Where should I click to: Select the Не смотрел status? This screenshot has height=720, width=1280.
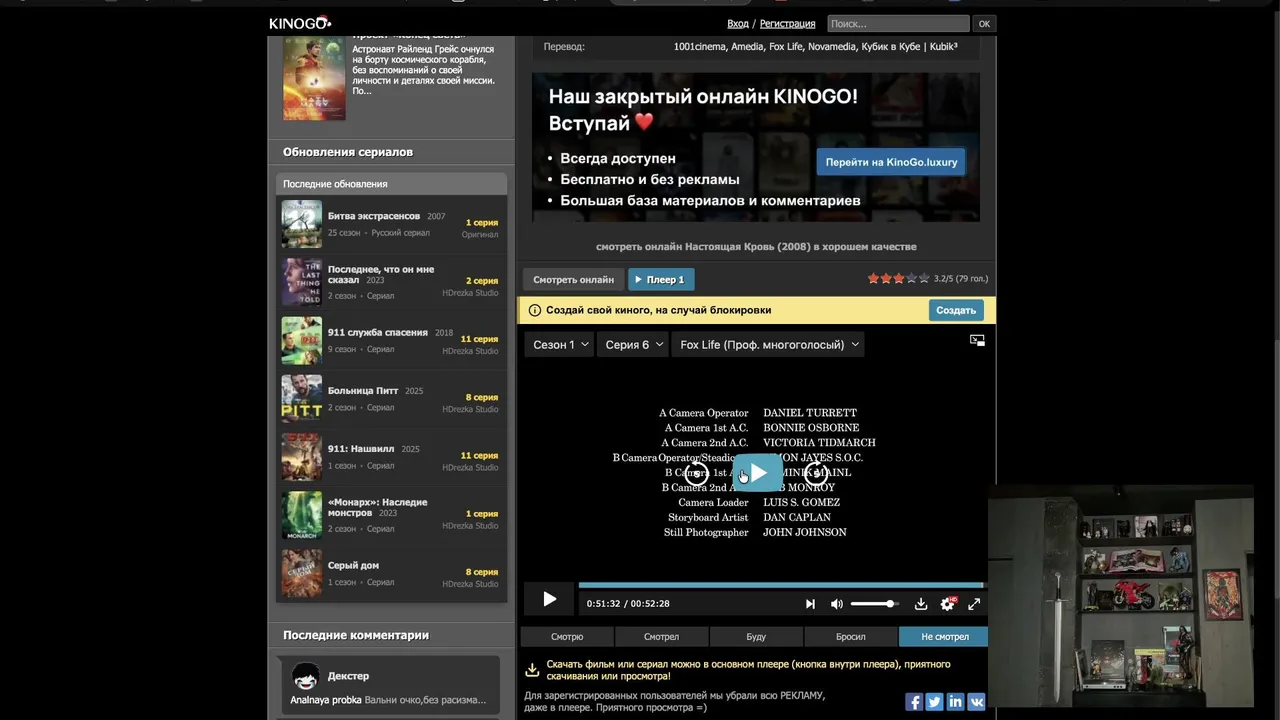[944, 637]
